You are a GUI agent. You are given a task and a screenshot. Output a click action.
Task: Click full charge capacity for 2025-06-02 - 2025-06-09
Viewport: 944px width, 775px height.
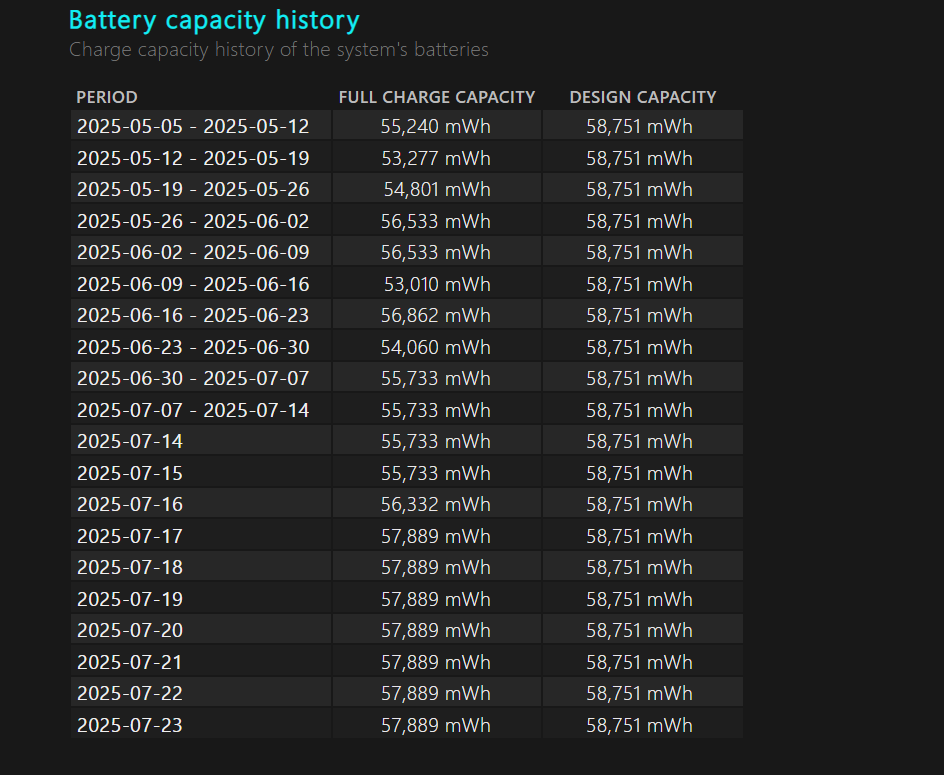pyautogui.click(x=435, y=252)
